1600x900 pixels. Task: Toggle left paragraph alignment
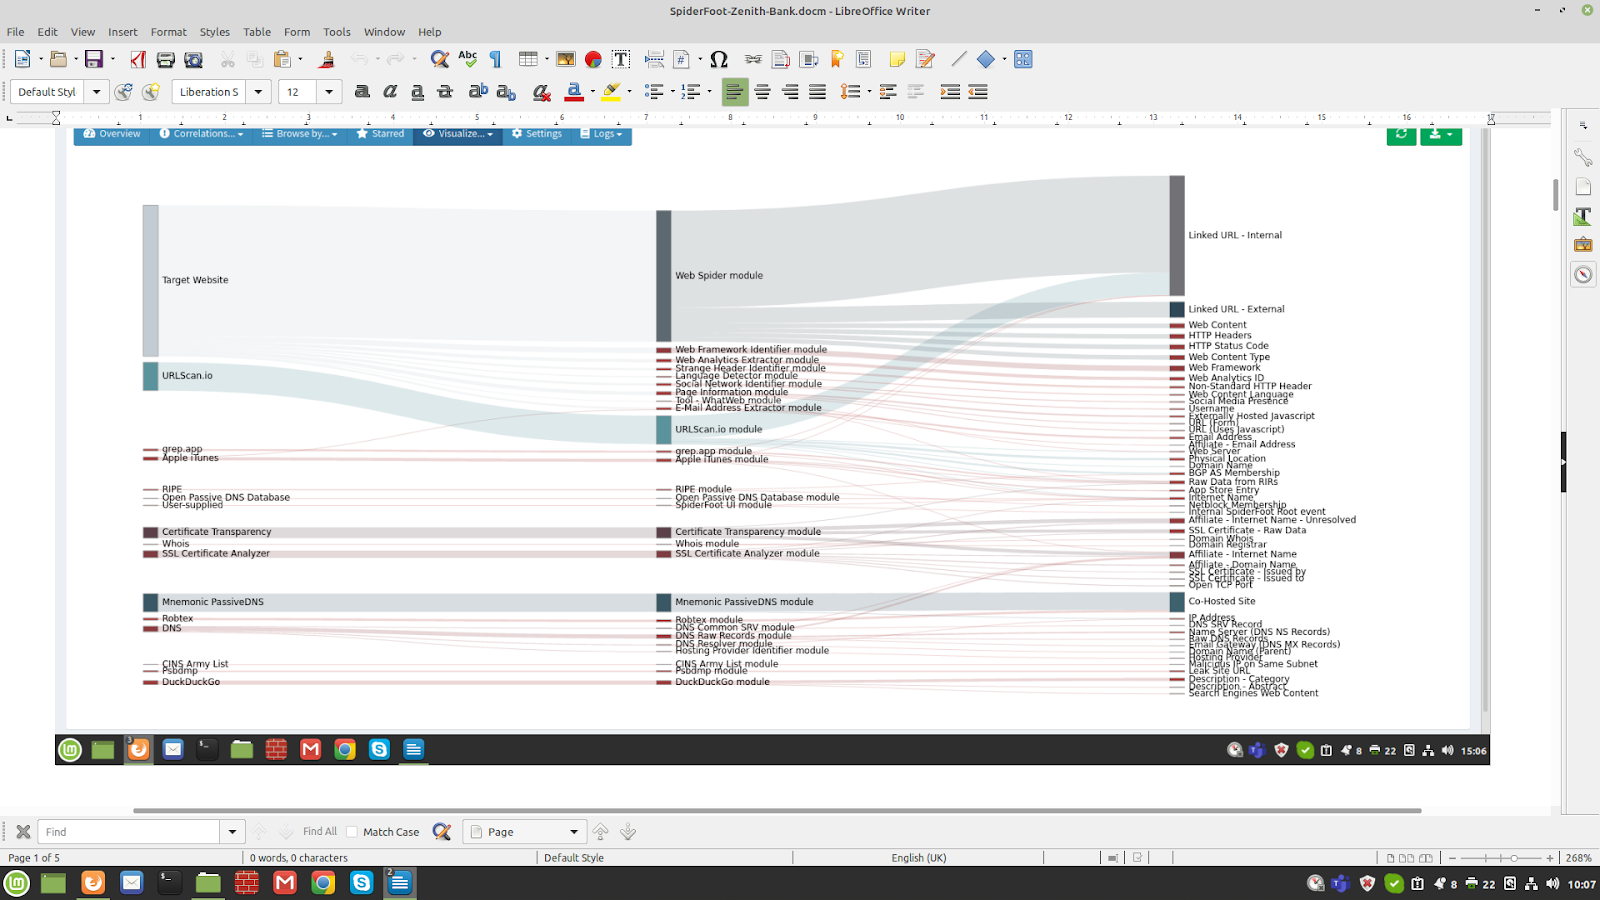point(734,92)
